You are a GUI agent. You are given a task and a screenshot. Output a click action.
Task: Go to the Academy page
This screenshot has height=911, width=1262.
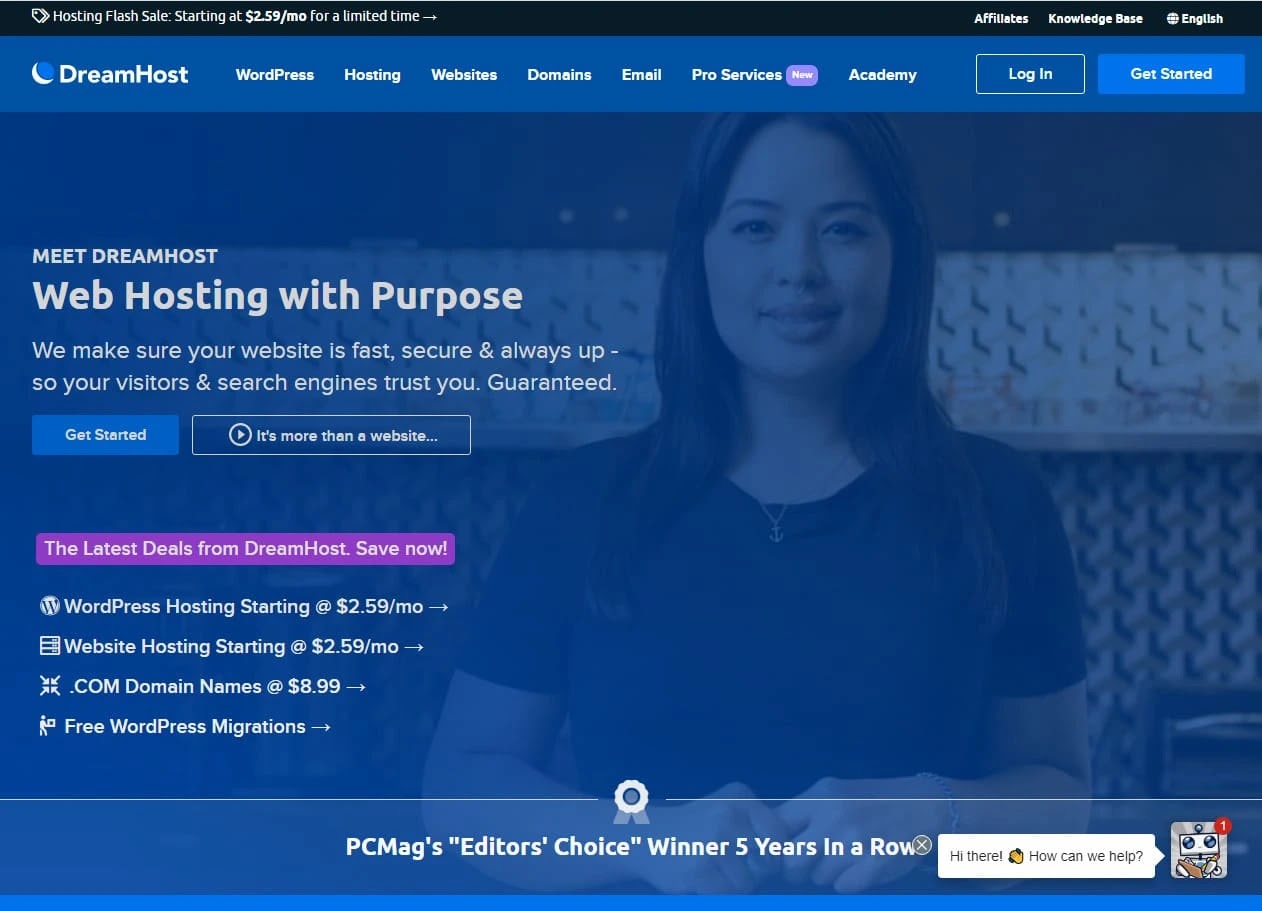(882, 75)
